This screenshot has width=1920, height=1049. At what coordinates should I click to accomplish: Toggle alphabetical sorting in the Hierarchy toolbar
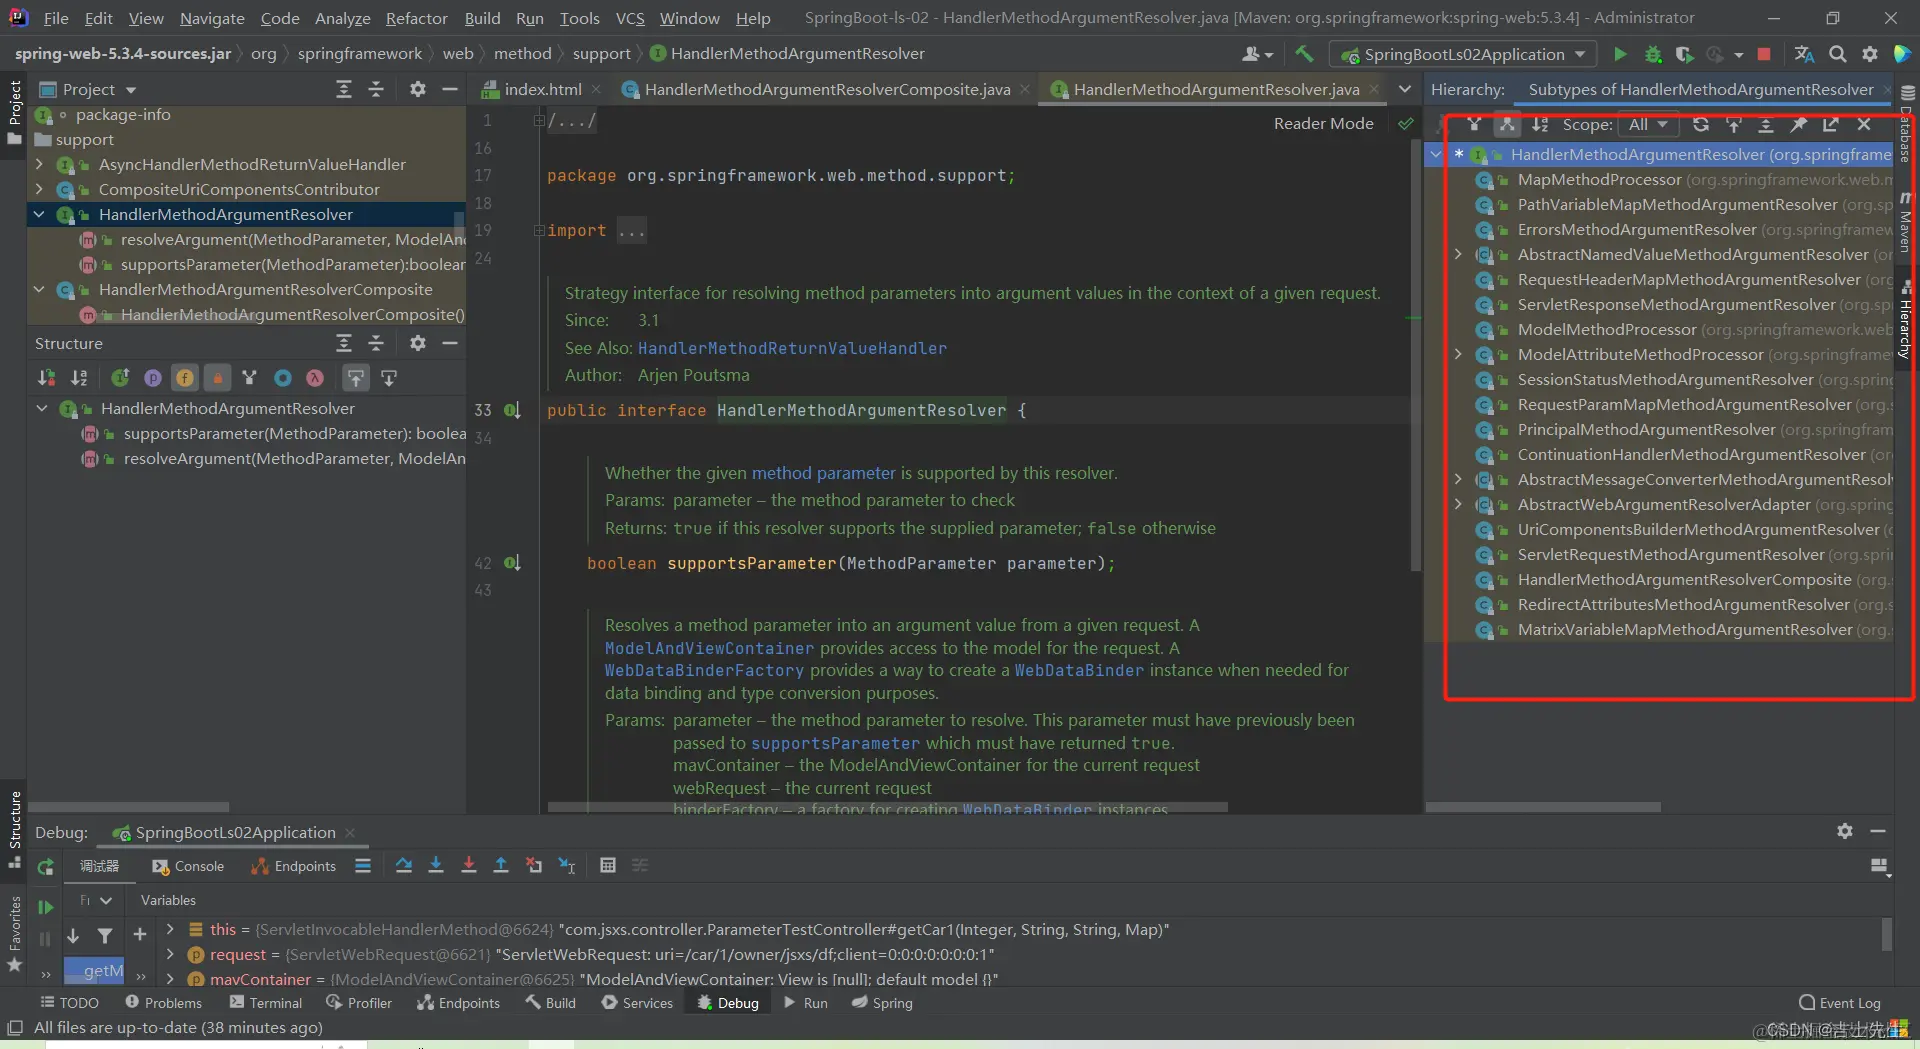[1540, 124]
